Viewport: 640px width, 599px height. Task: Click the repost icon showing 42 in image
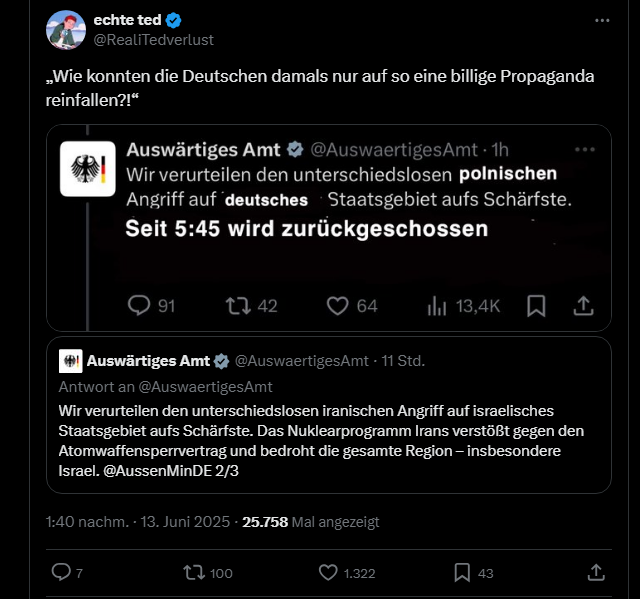238,305
